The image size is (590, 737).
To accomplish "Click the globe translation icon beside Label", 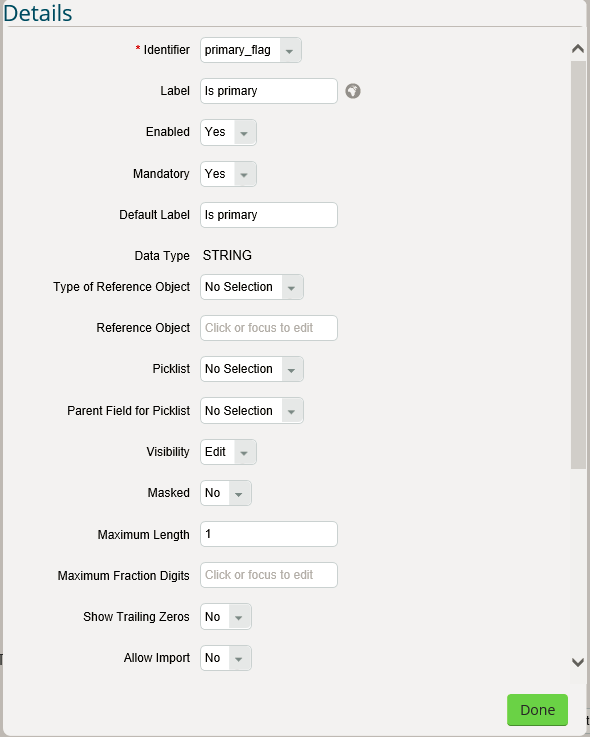I will tap(353, 91).
